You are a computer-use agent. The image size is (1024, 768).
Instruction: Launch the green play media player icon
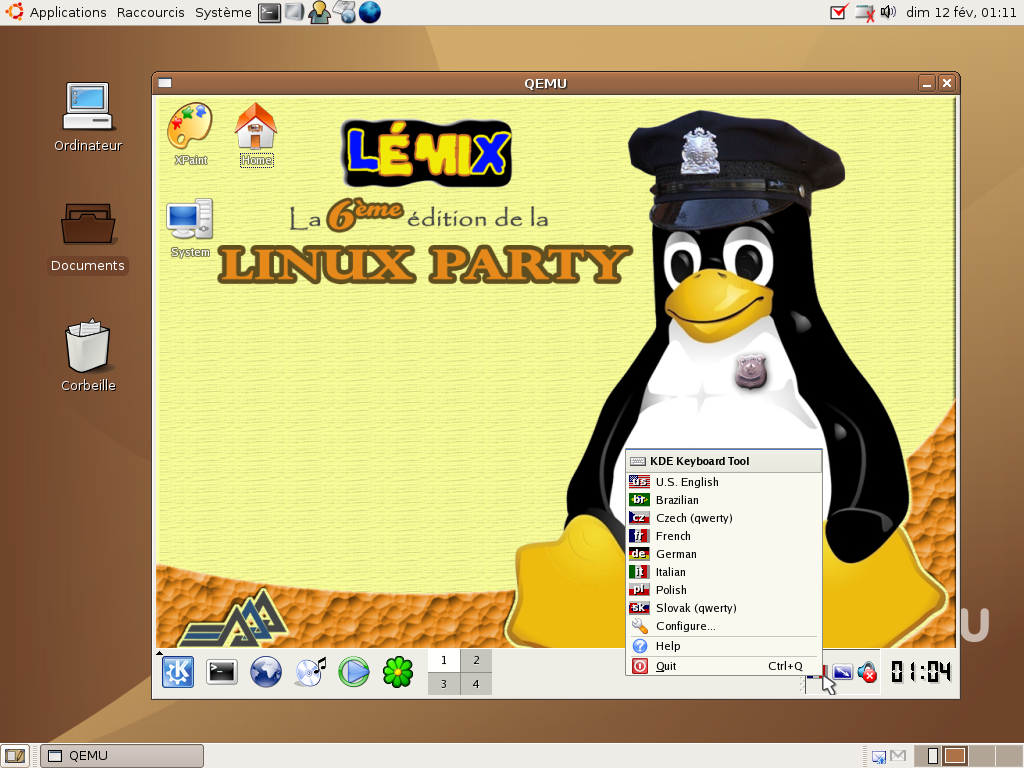pos(354,672)
